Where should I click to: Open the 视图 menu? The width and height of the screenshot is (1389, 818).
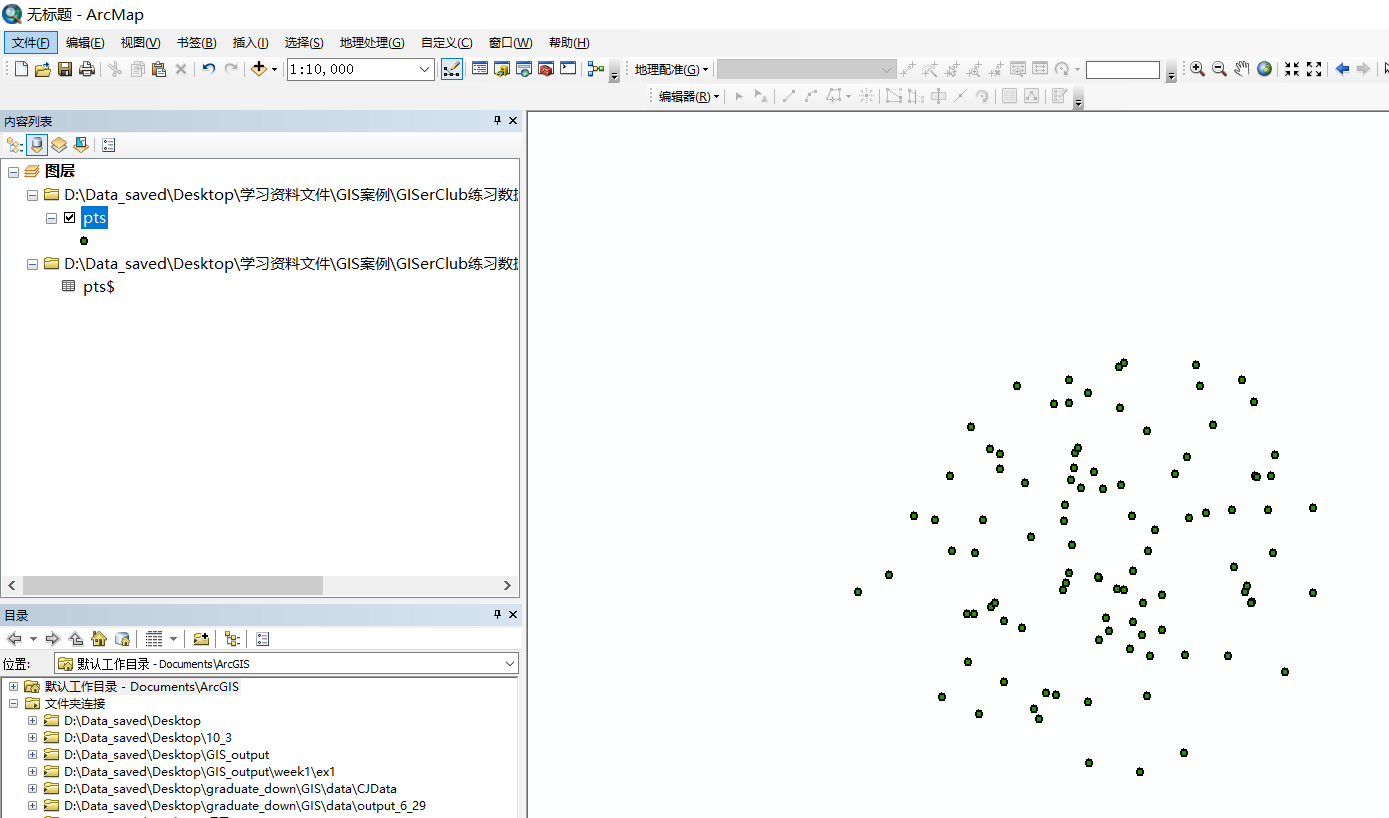click(x=140, y=42)
